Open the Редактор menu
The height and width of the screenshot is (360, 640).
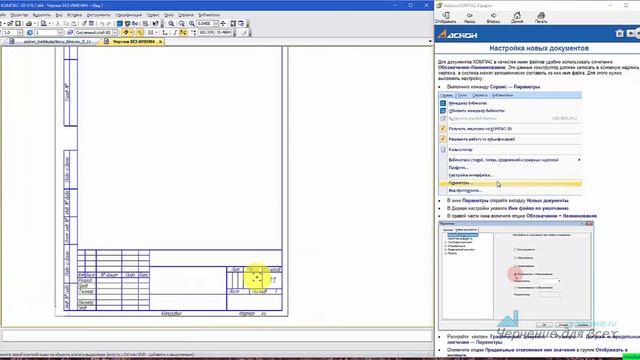(x=20, y=15)
